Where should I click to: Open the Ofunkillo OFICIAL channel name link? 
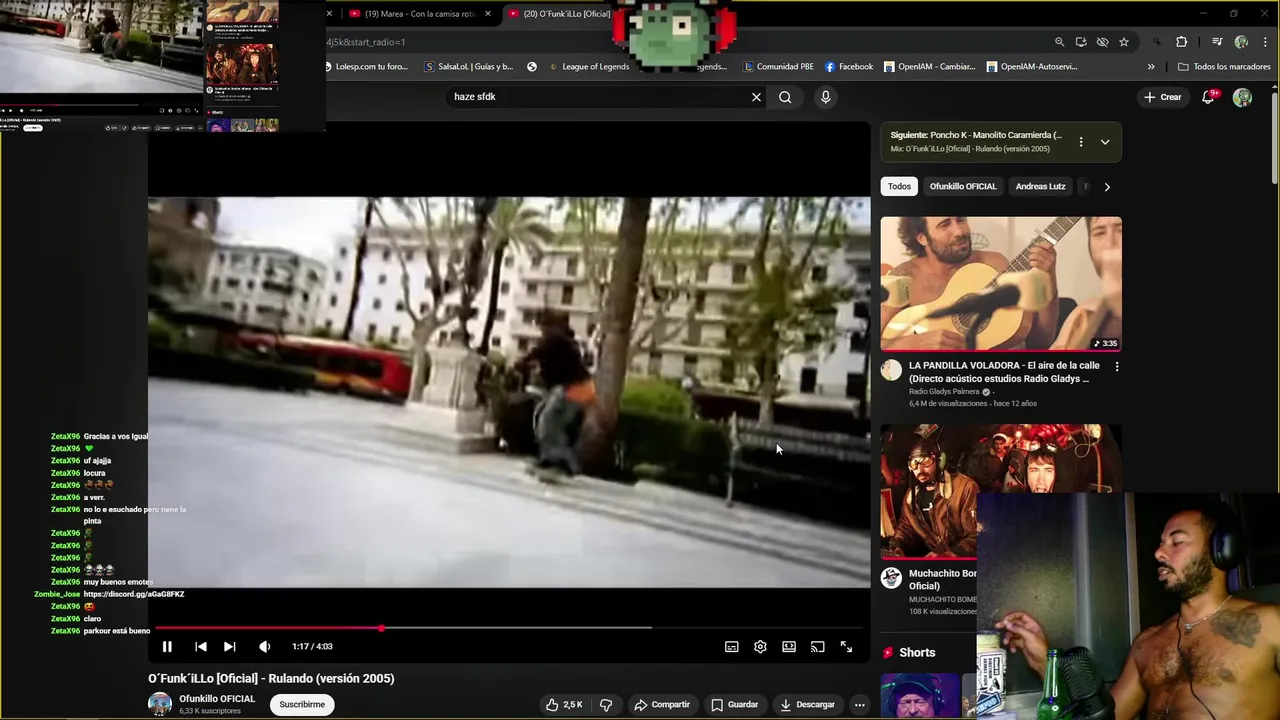click(217, 699)
